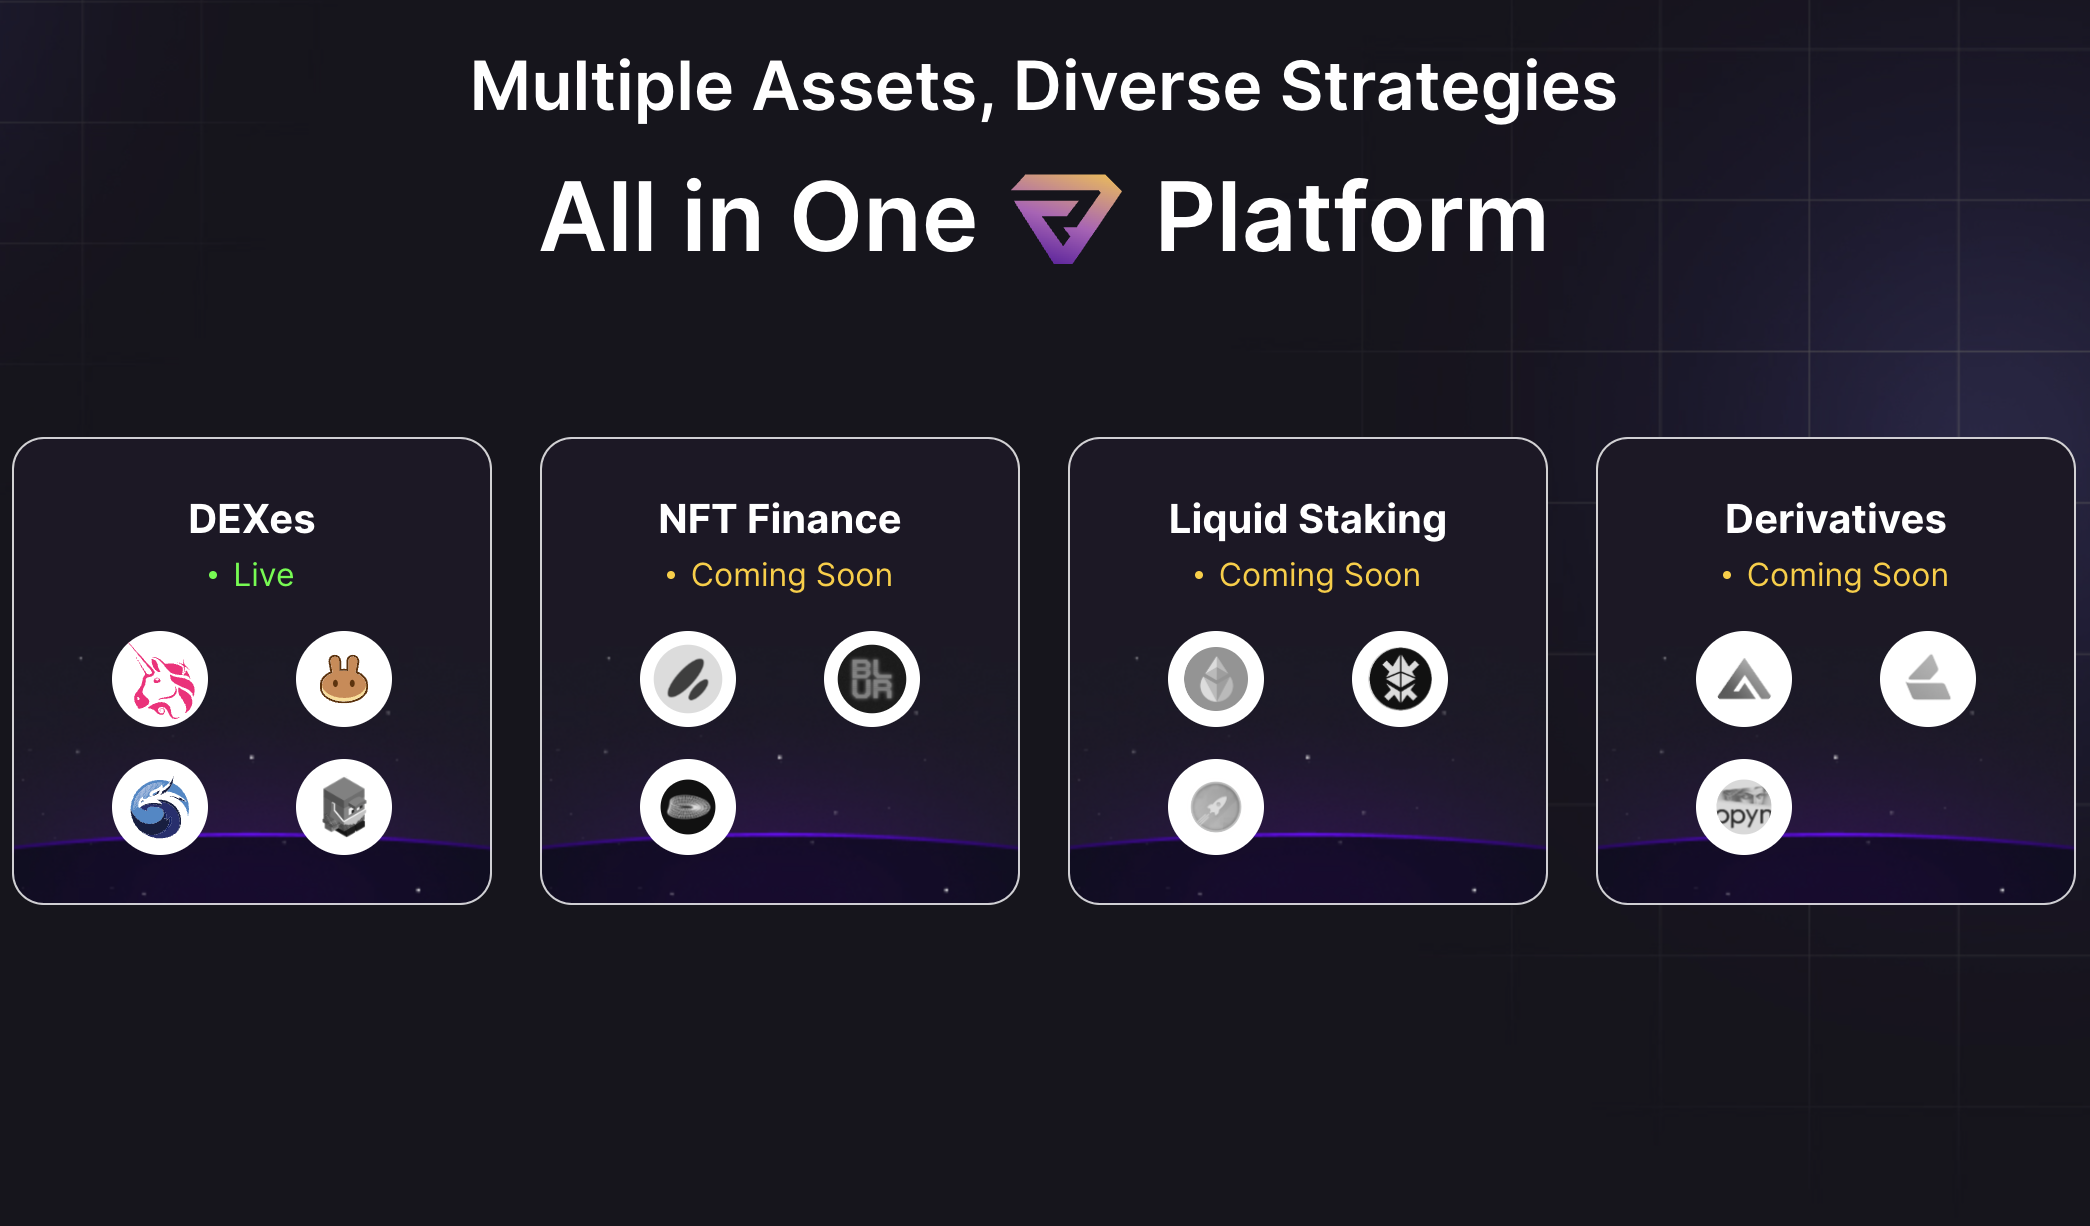Select the Blur logo icon
The height and width of the screenshot is (1226, 2090).
(872, 679)
